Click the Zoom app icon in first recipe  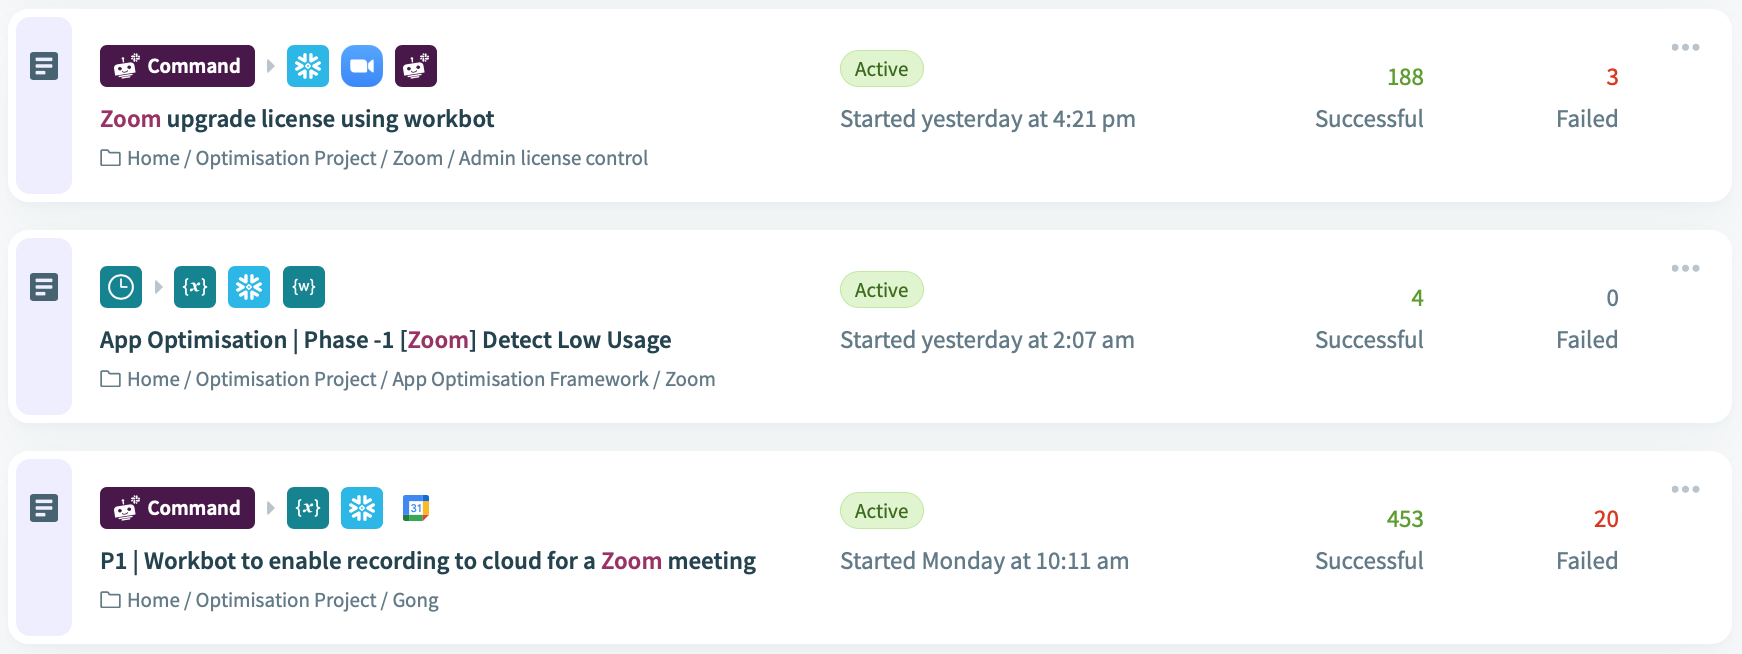pos(362,66)
